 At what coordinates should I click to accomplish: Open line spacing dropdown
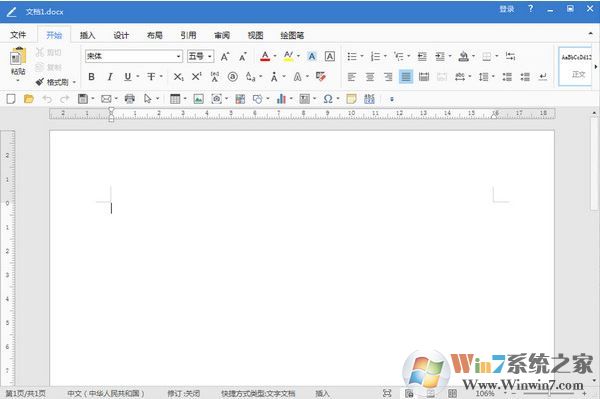coord(493,77)
